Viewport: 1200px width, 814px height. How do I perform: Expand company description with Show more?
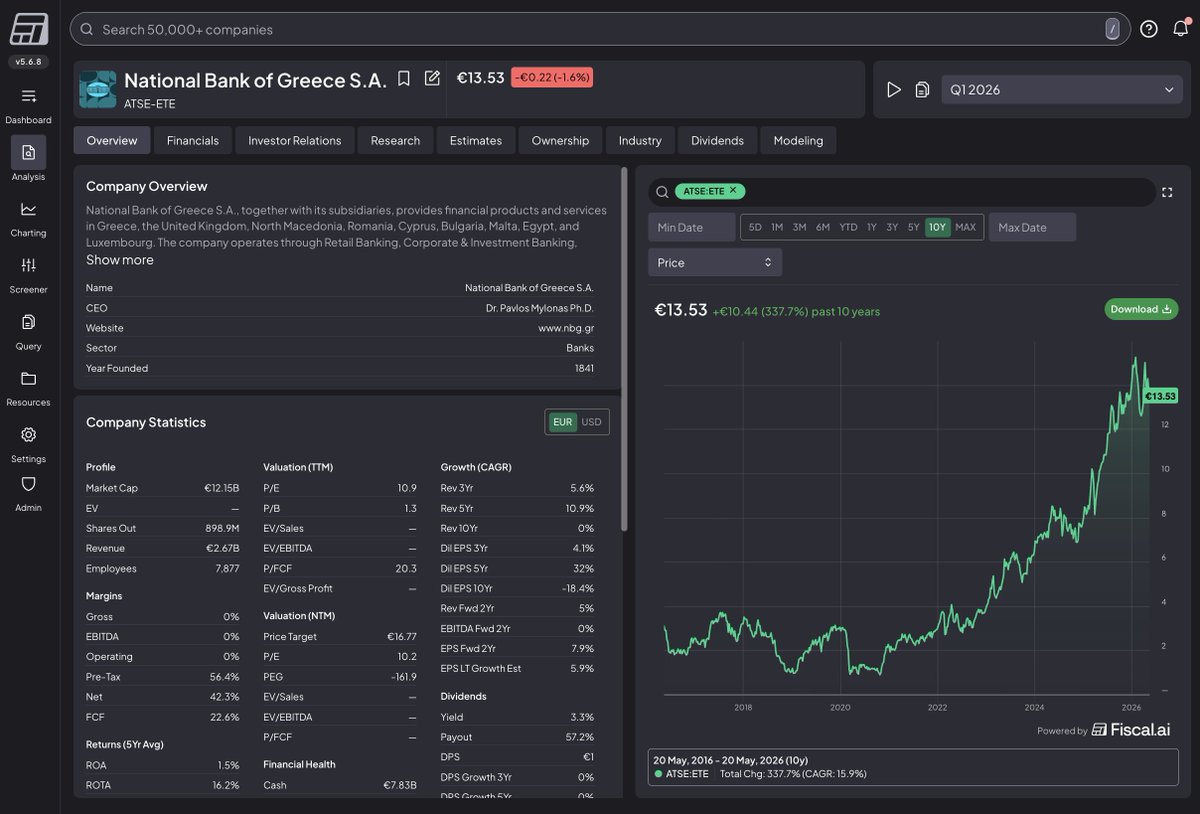pyautogui.click(x=120, y=260)
